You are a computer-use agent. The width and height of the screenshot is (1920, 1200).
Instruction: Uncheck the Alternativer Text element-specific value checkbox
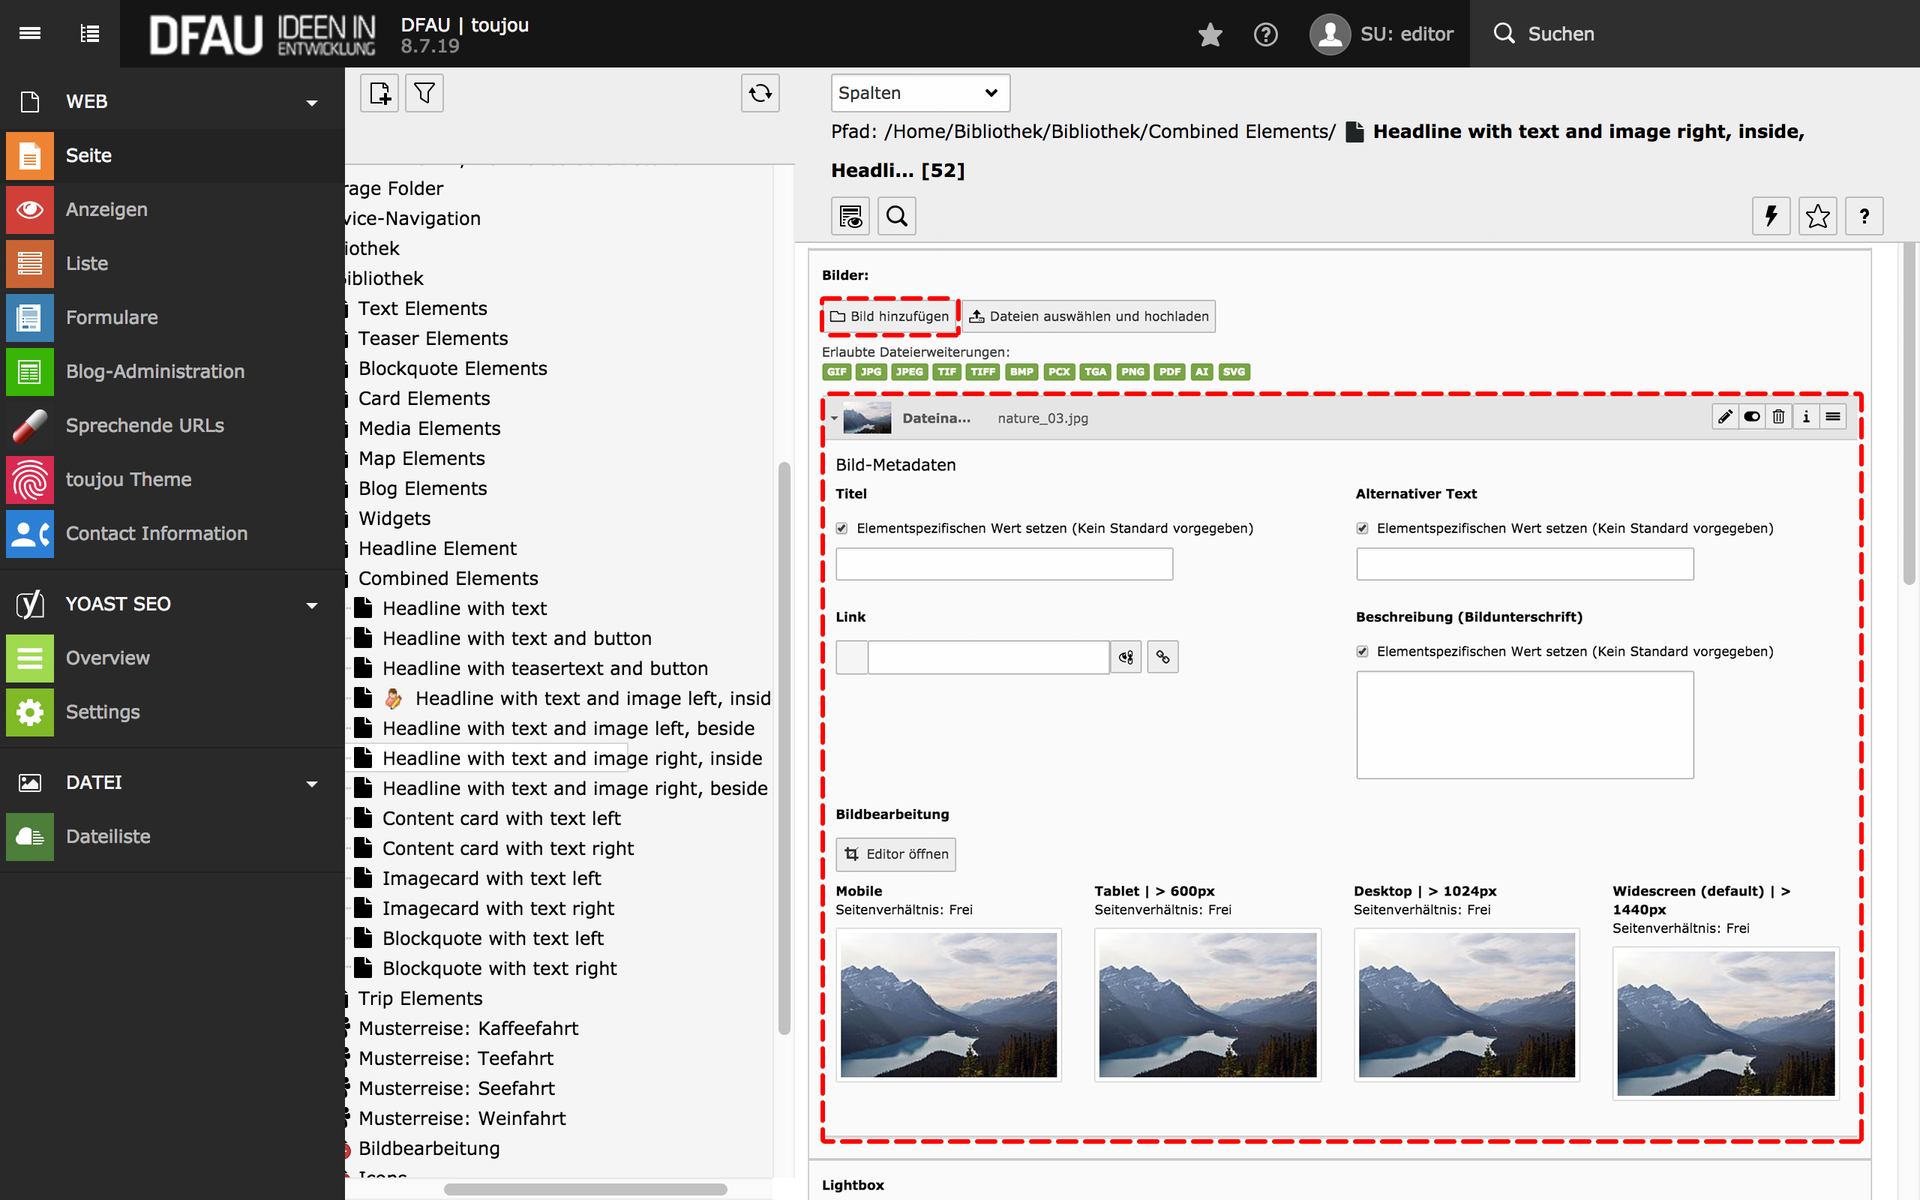1362,528
